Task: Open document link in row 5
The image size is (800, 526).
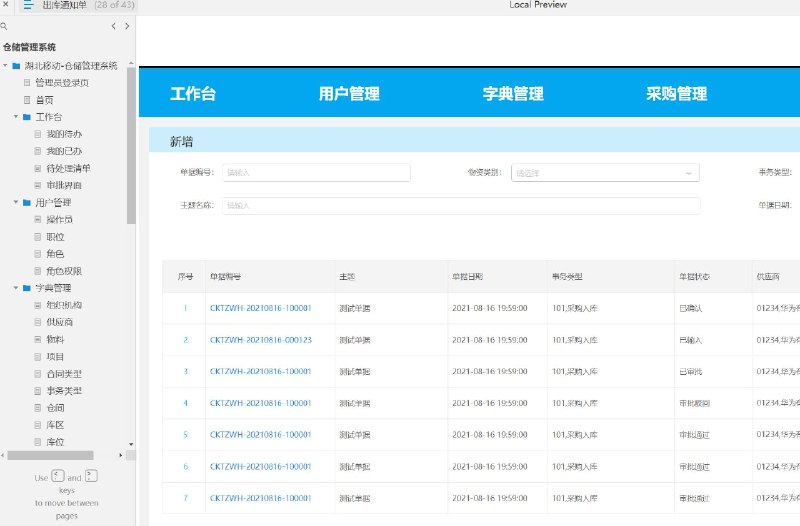Action: 261,435
